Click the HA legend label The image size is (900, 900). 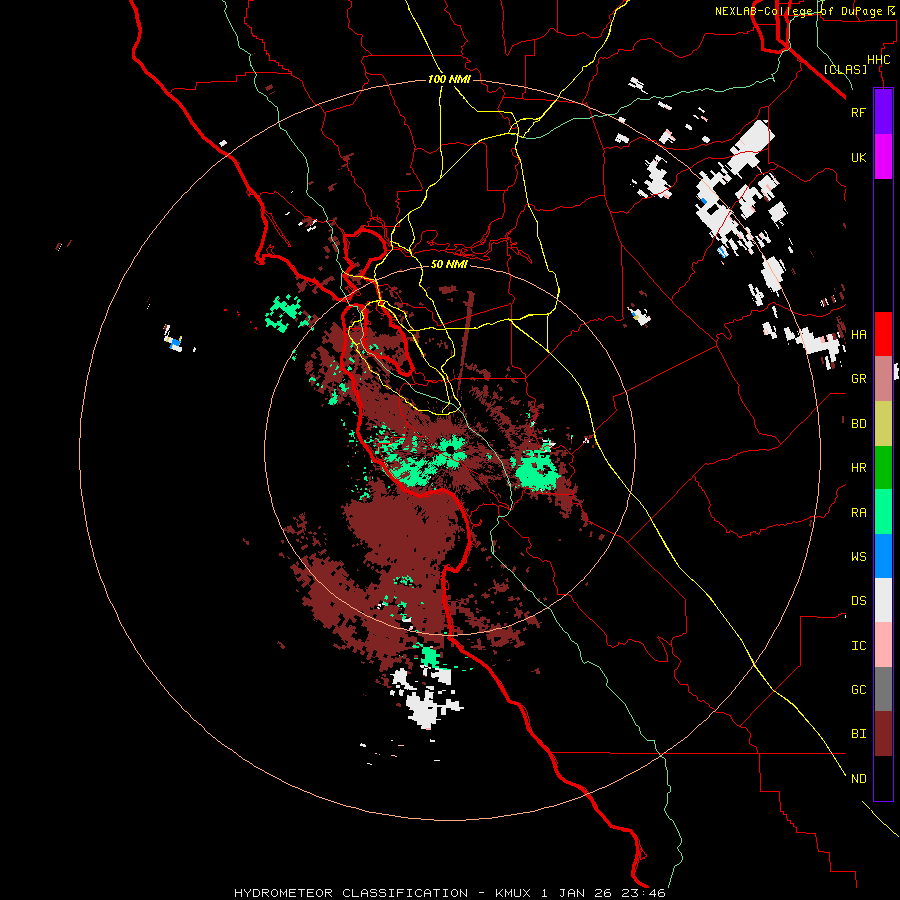(858, 334)
